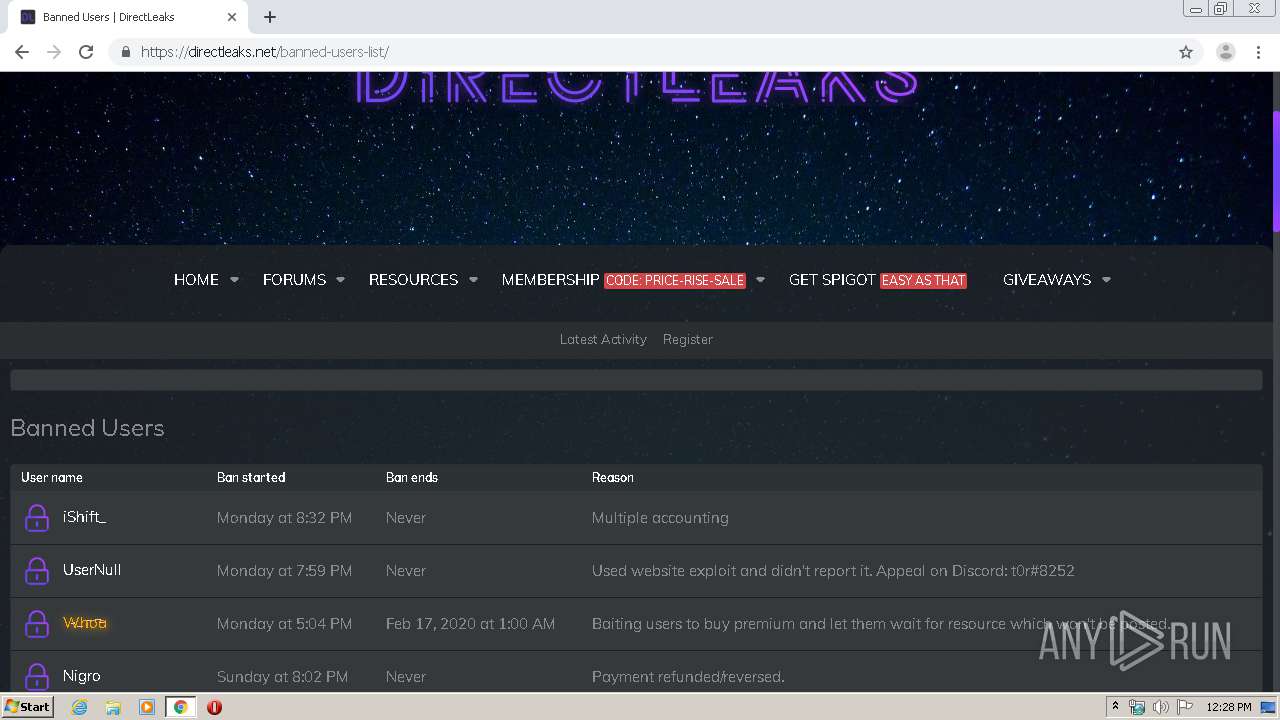Open a new tab with plus button
This screenshot has height=720, width=1280.
pos(270,17)
